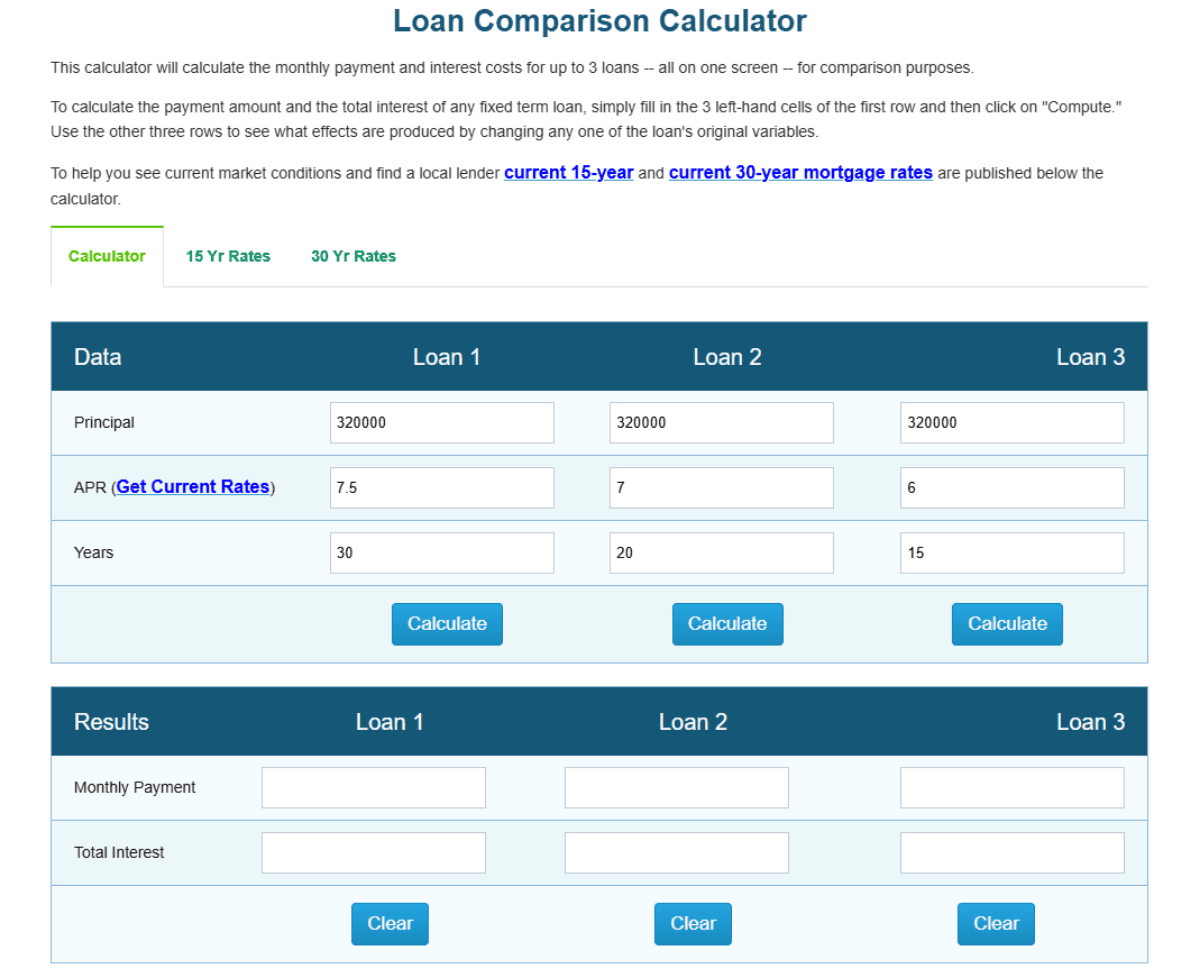
Task: Calculate results for Loan 3
Action: (x=1007, y=623)
